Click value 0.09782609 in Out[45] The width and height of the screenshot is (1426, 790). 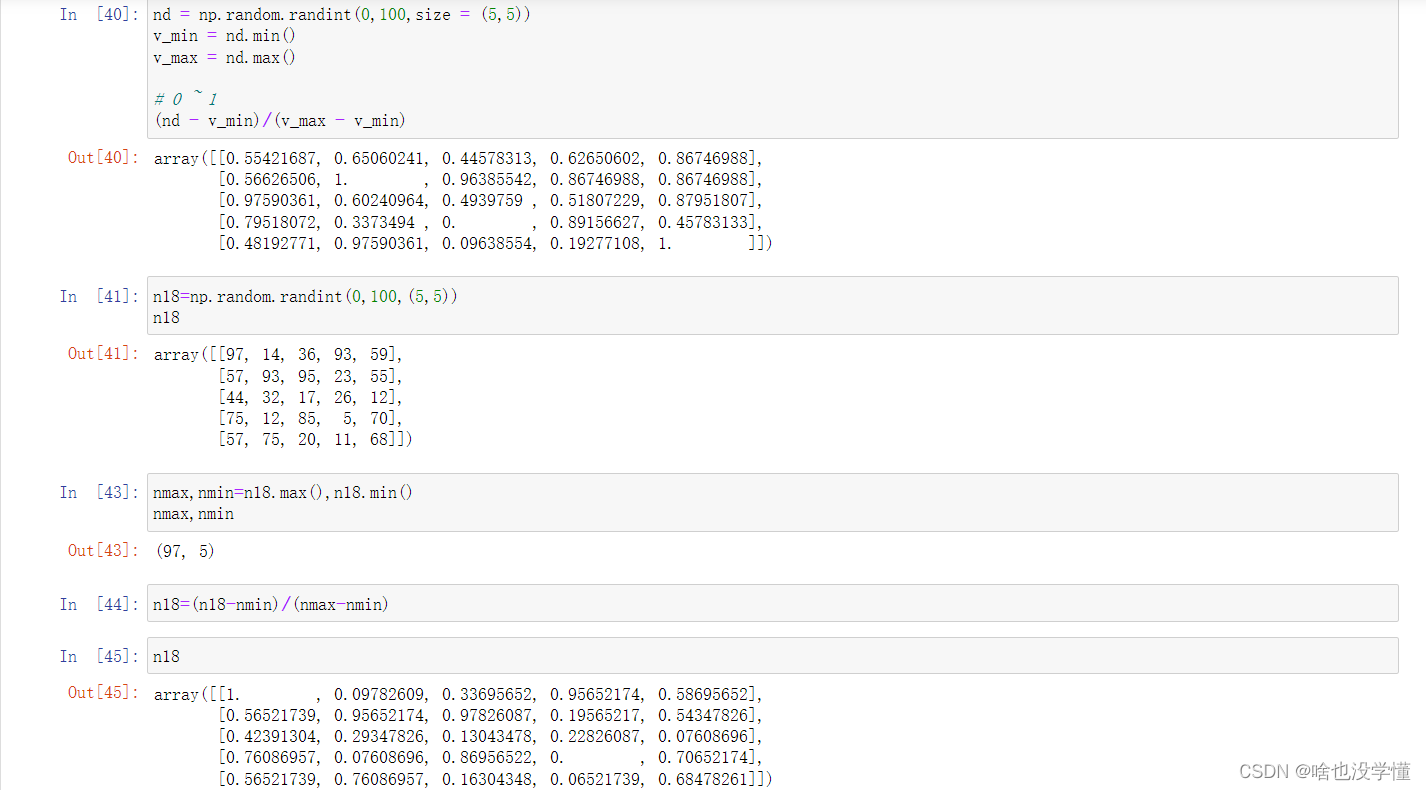379,694
